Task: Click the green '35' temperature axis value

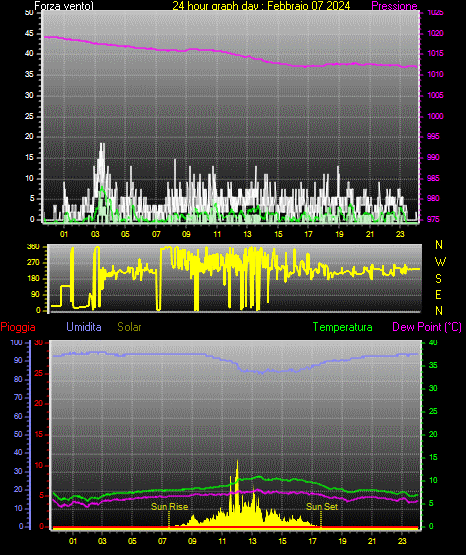Action: 433,365
